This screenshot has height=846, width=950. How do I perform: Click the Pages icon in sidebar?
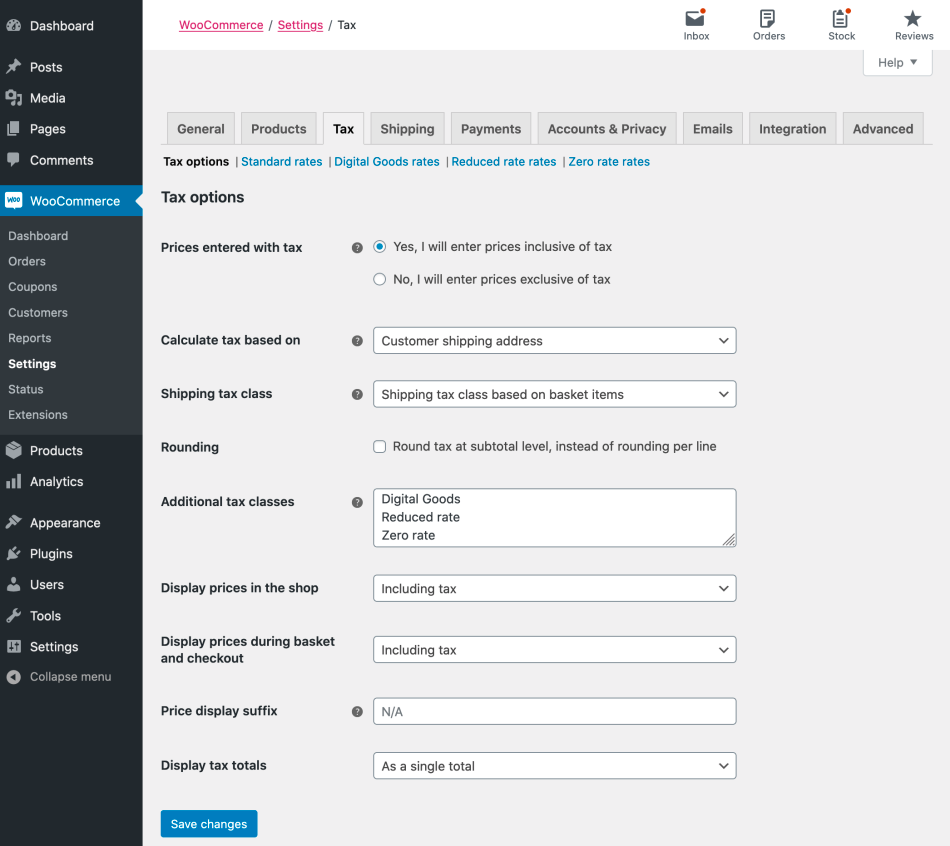tap(13, 128)
